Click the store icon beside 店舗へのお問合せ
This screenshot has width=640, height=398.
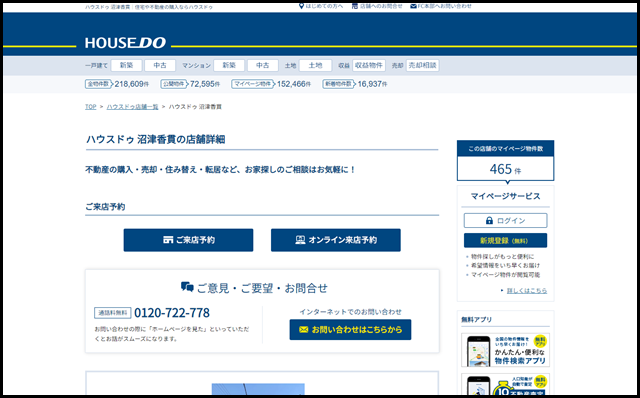click(x=355, y=6)
